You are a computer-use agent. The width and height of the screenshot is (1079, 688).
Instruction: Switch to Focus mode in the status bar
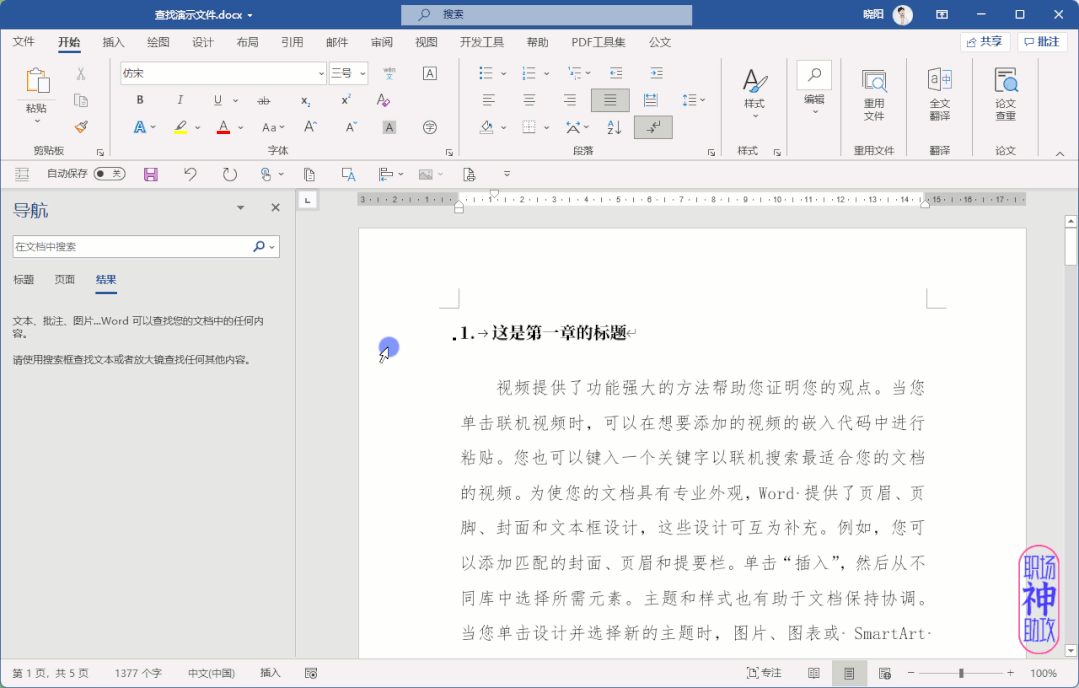coord(764,673)
